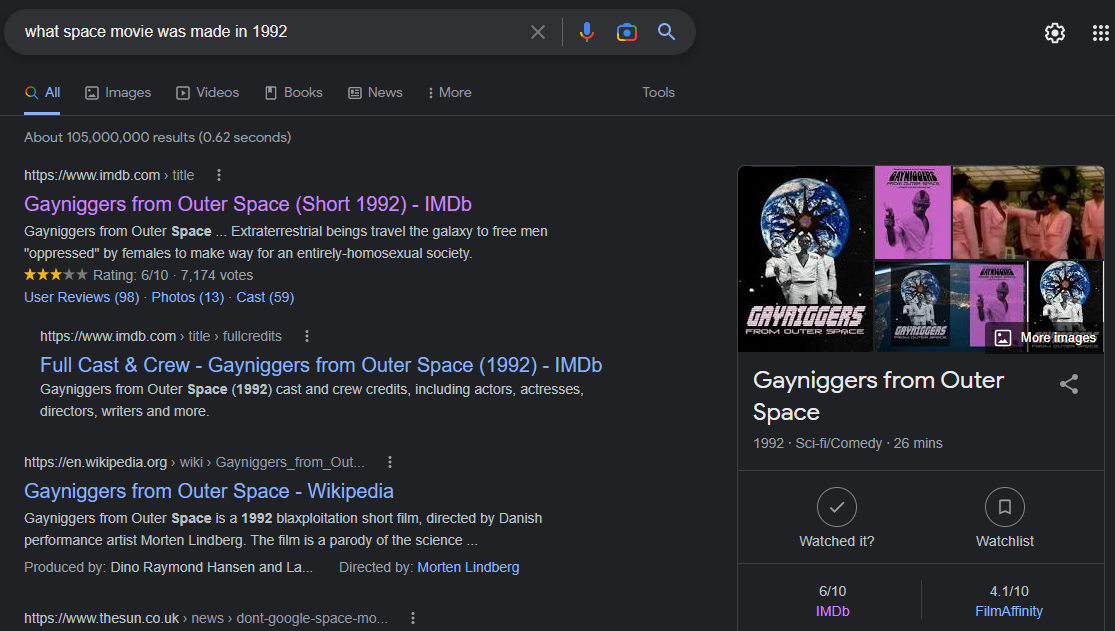The width and height of the screenshot is (1115, 631).
Task: Follow the Morten Lindberg director link
Action: click(468, 567)
